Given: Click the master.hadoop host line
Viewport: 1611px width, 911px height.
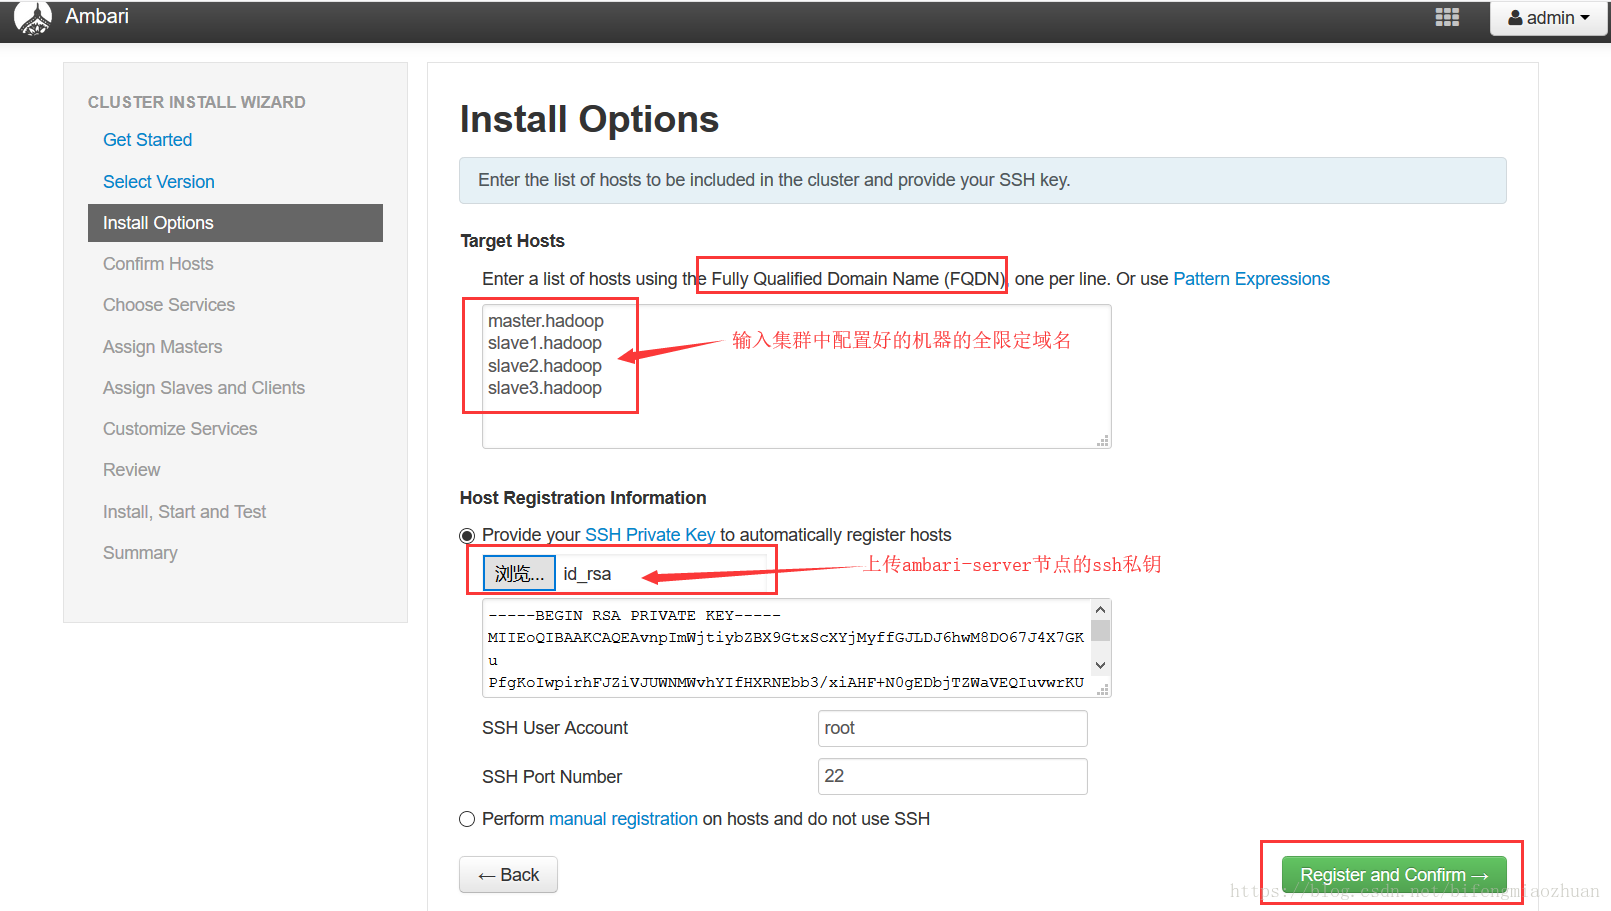Looking at the screenshot, I should (x=545, y=321).
